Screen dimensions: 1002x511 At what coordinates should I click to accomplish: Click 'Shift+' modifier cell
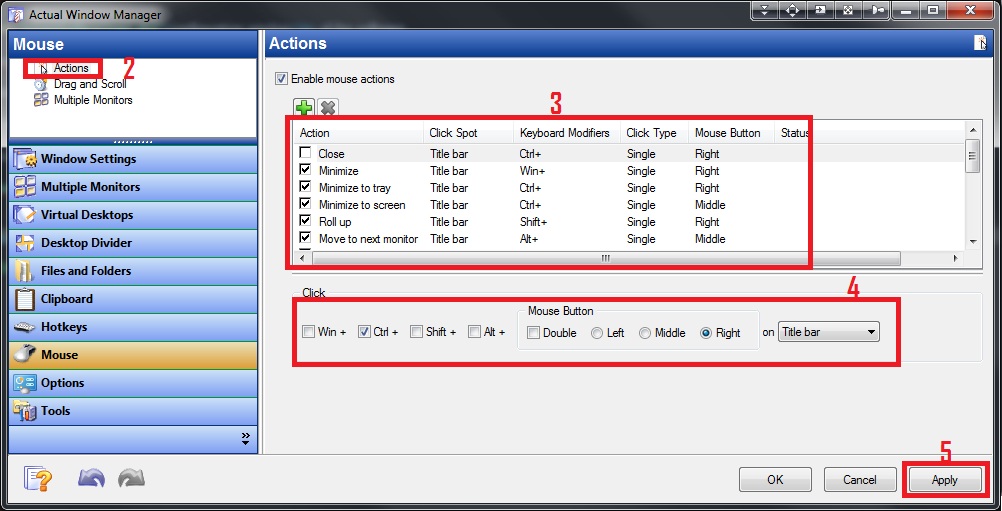pos(534,222)
